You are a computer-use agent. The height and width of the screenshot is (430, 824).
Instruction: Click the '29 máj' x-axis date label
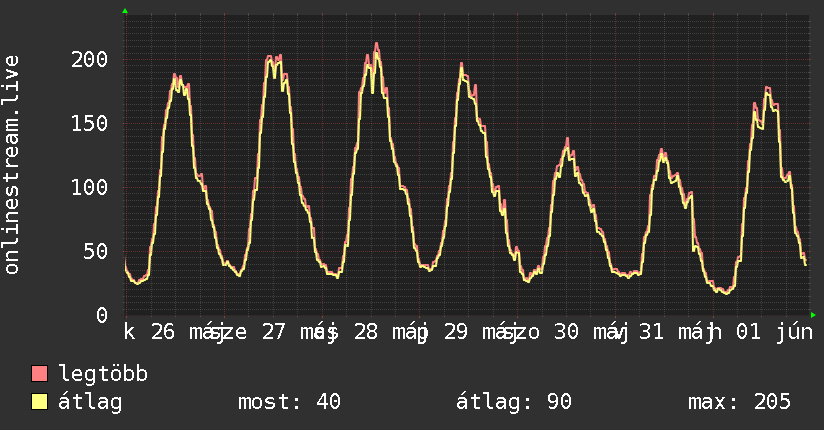pyautogui.click(x=481, y=332)
